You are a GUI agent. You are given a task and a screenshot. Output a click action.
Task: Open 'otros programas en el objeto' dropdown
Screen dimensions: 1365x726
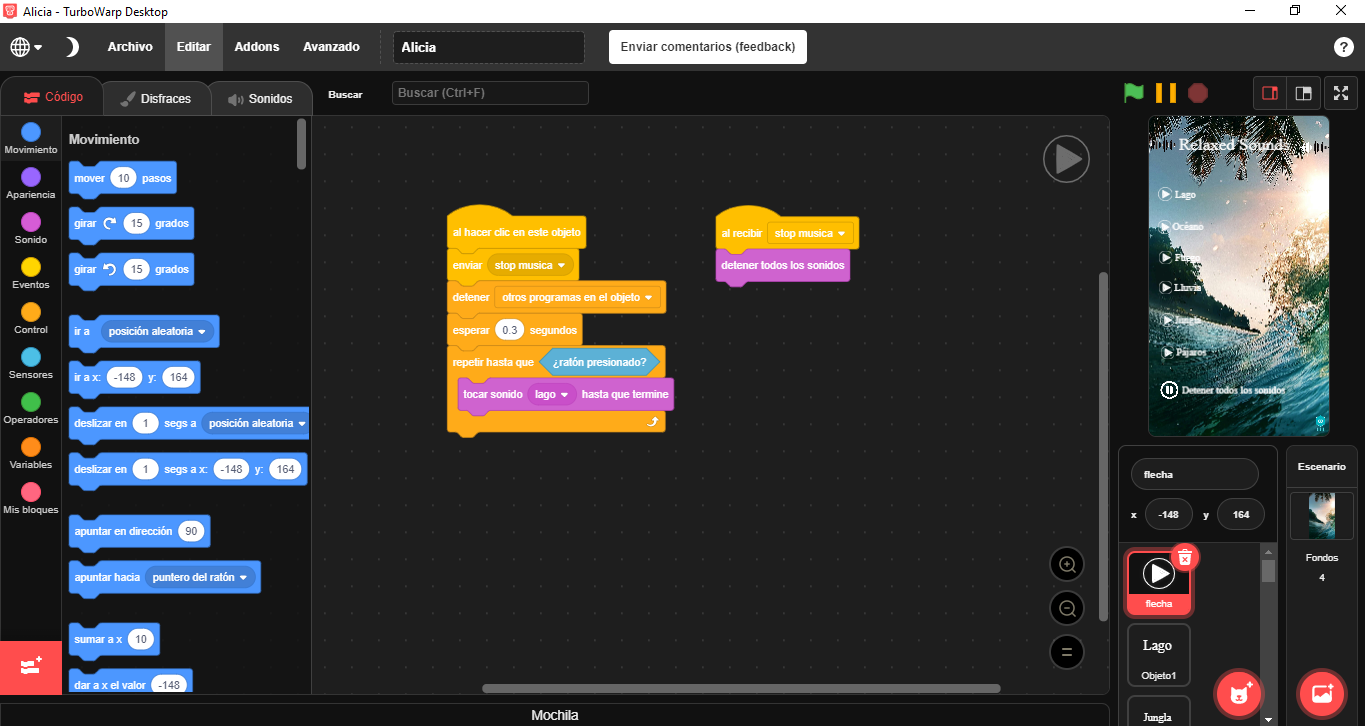pos(649,298)
